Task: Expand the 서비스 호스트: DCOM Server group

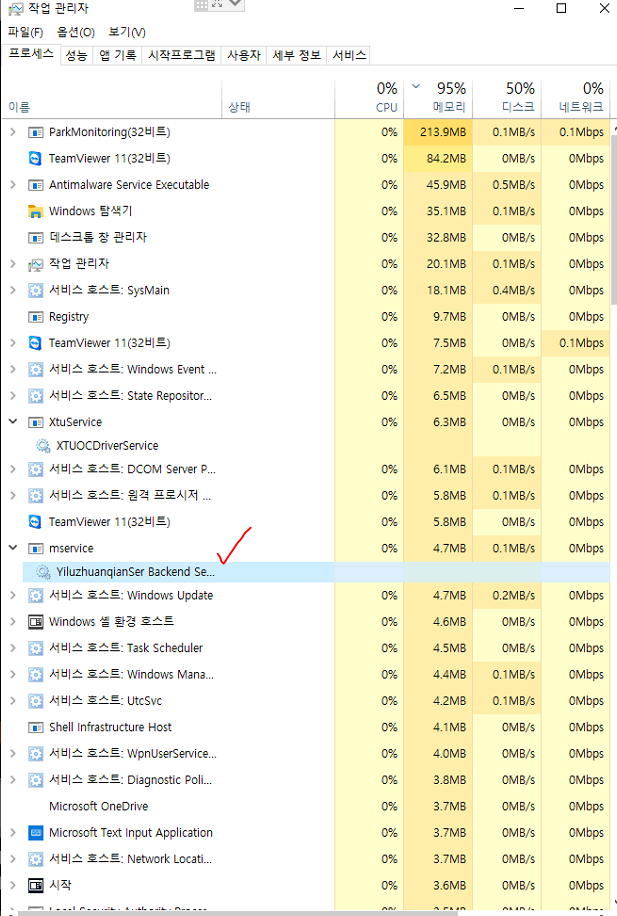Action: click(x=13, y=470)
